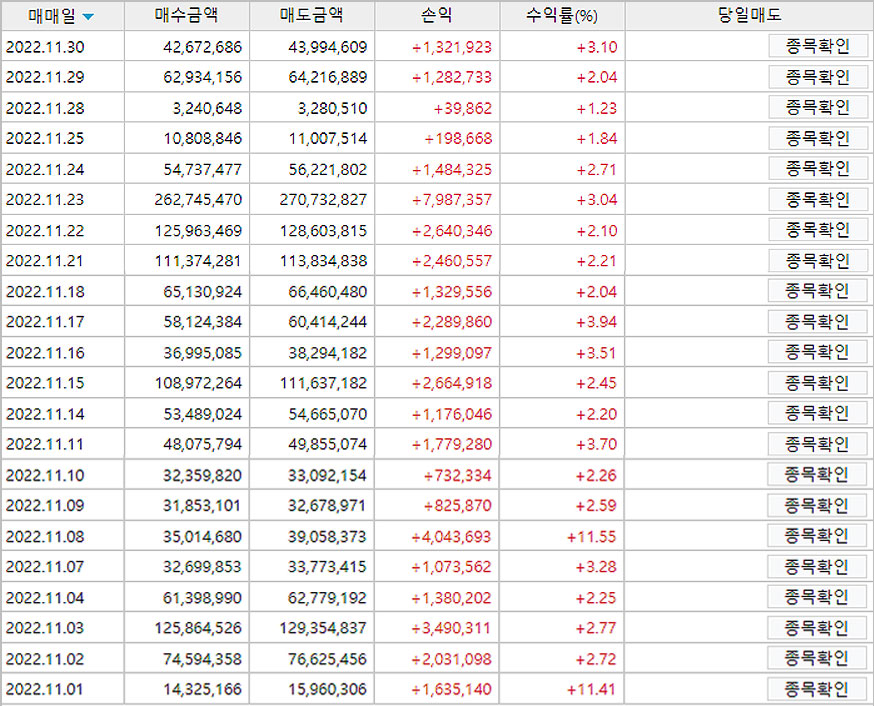Click return rate +1.23
The width and height of the screenshot is (874, 706).
[597, 108]
